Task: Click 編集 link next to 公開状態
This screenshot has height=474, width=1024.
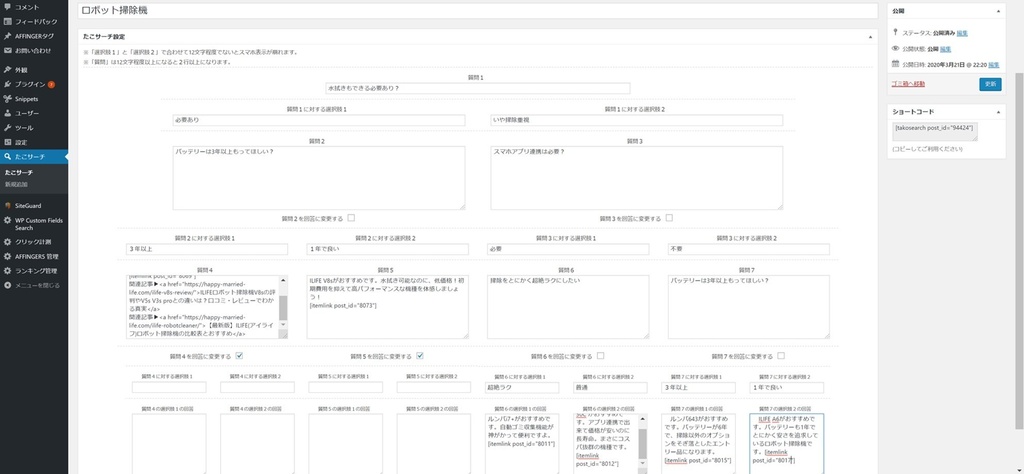Action: [945, 49]
